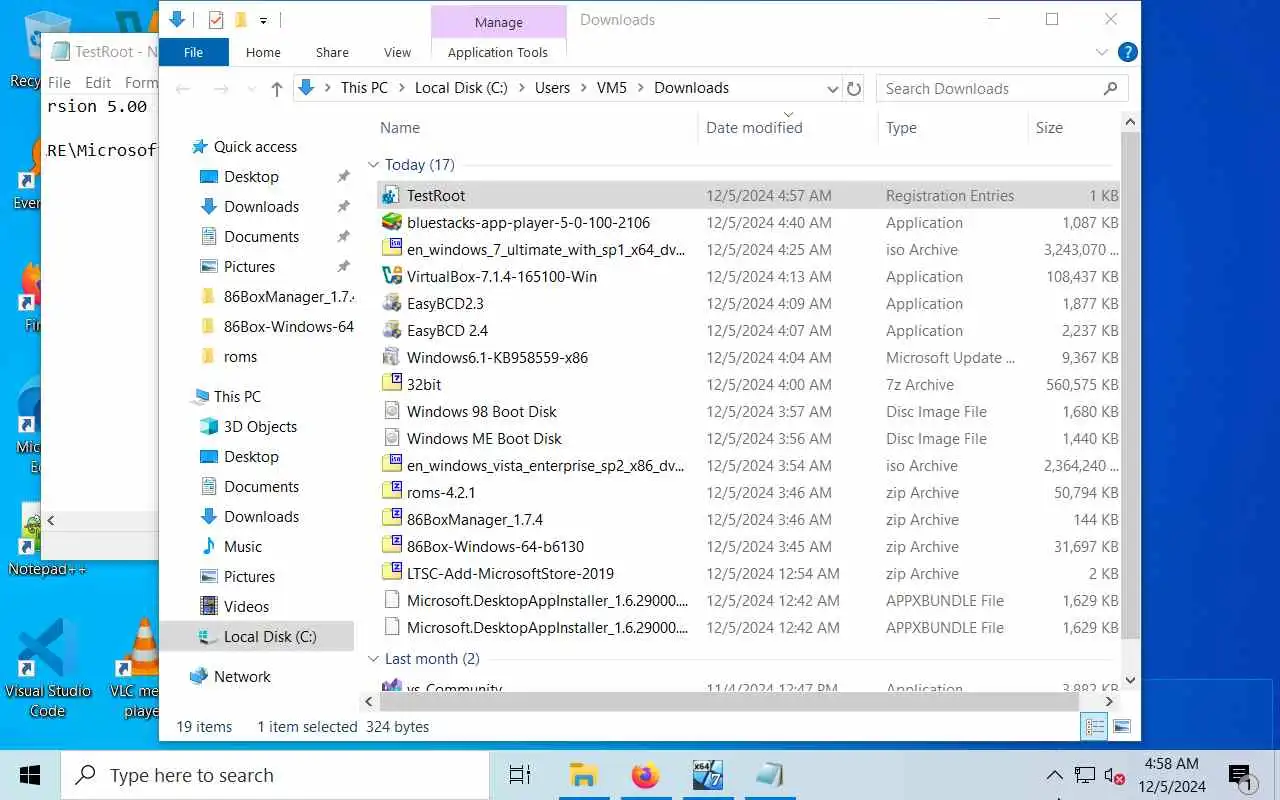The height and width of the screenshot is (800, 1280).
Task: Click Users in the address breadcrumb
Action: [552, 88]
